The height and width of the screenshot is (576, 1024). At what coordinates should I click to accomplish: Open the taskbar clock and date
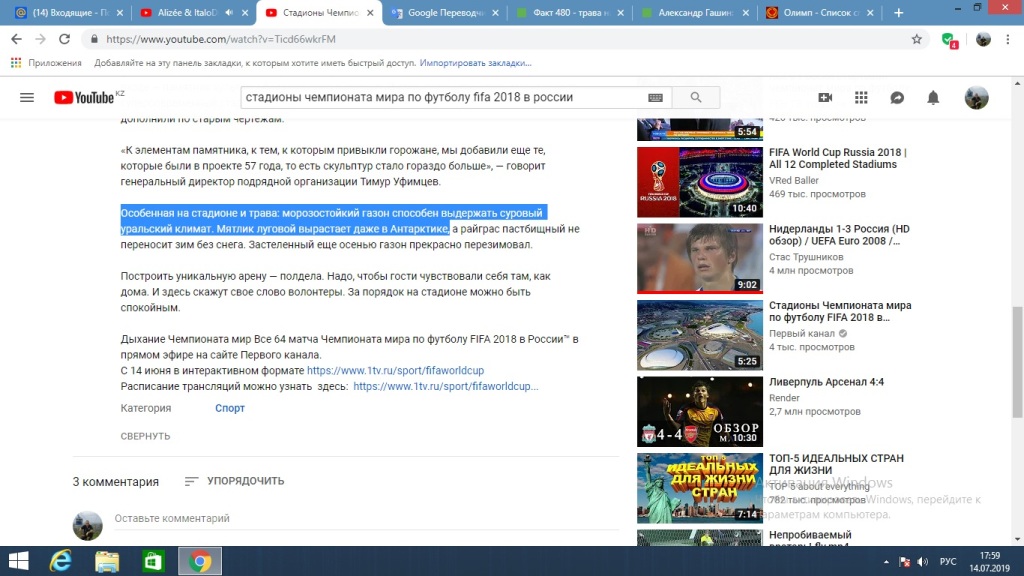989,562
